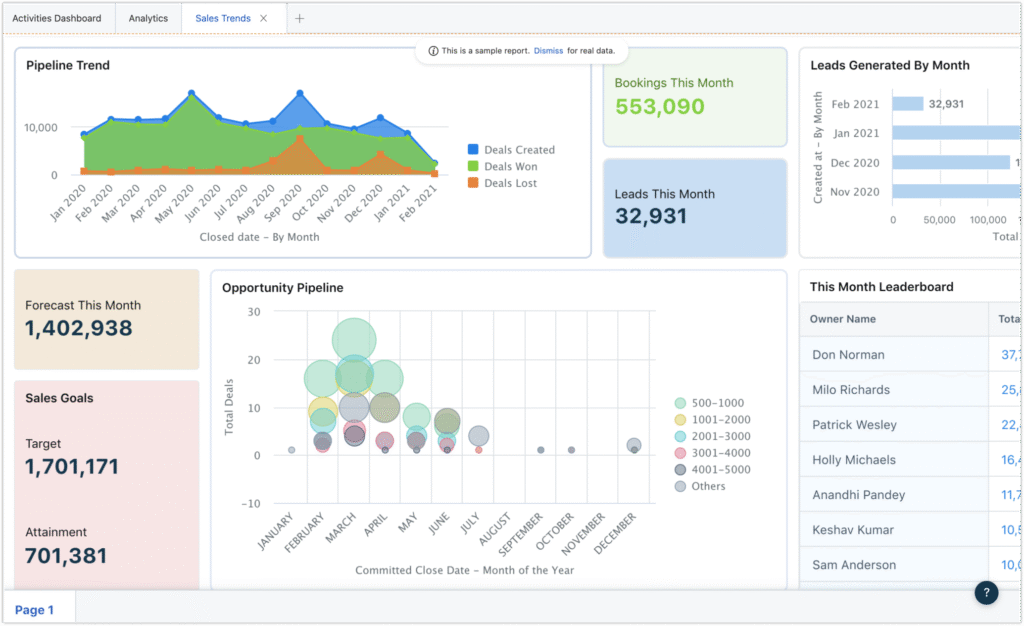Screen dimensions: 1024x626
Task: Close the Sales Trends tab
Action: [x=263, y=18]
